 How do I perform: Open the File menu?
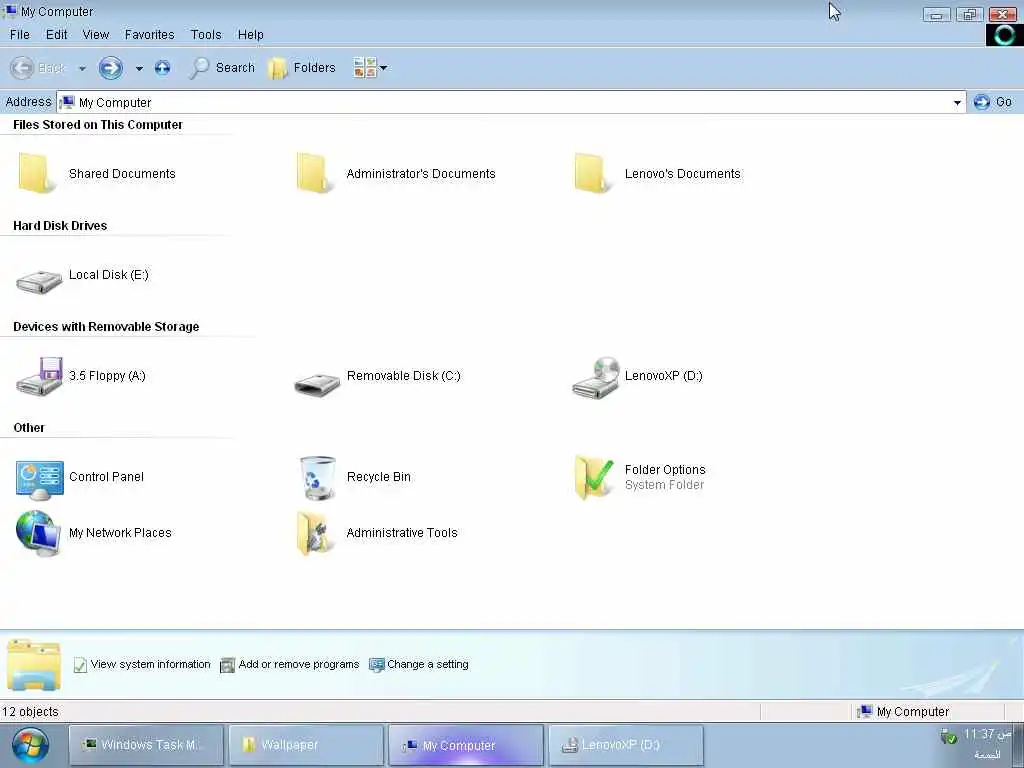tap(20, 35)
